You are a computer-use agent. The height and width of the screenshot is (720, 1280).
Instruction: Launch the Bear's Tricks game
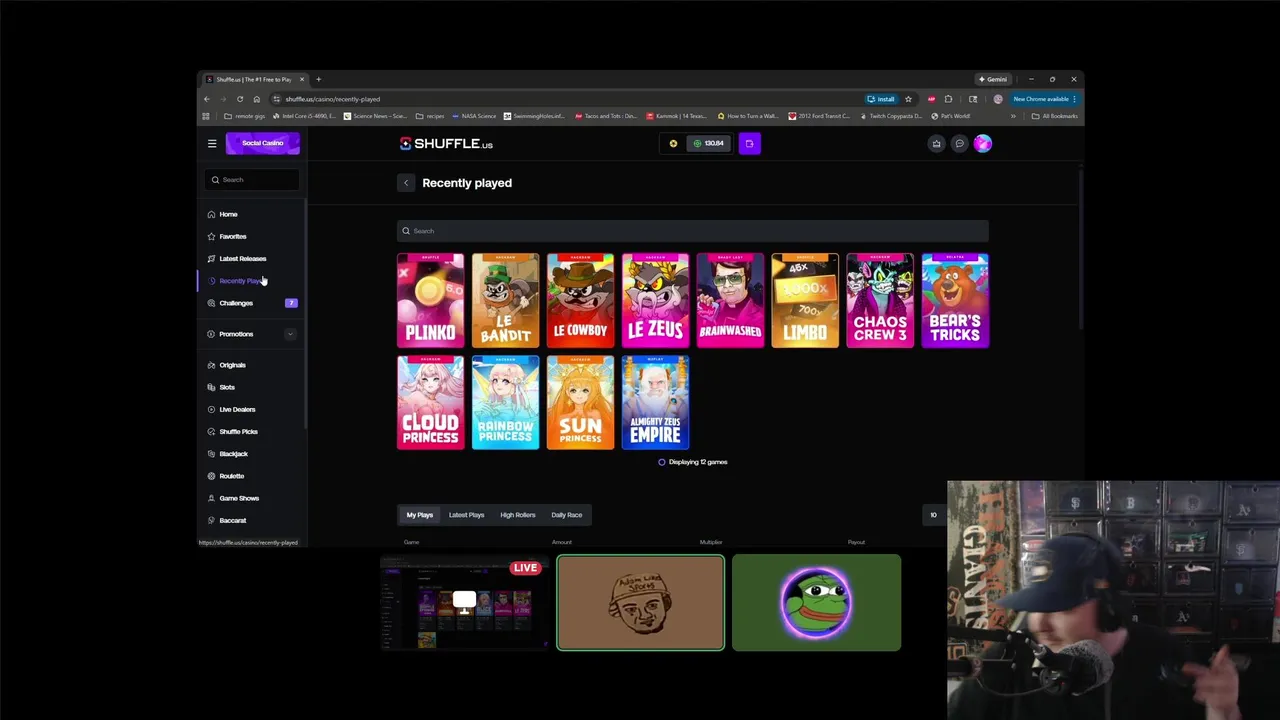point(955,301)
